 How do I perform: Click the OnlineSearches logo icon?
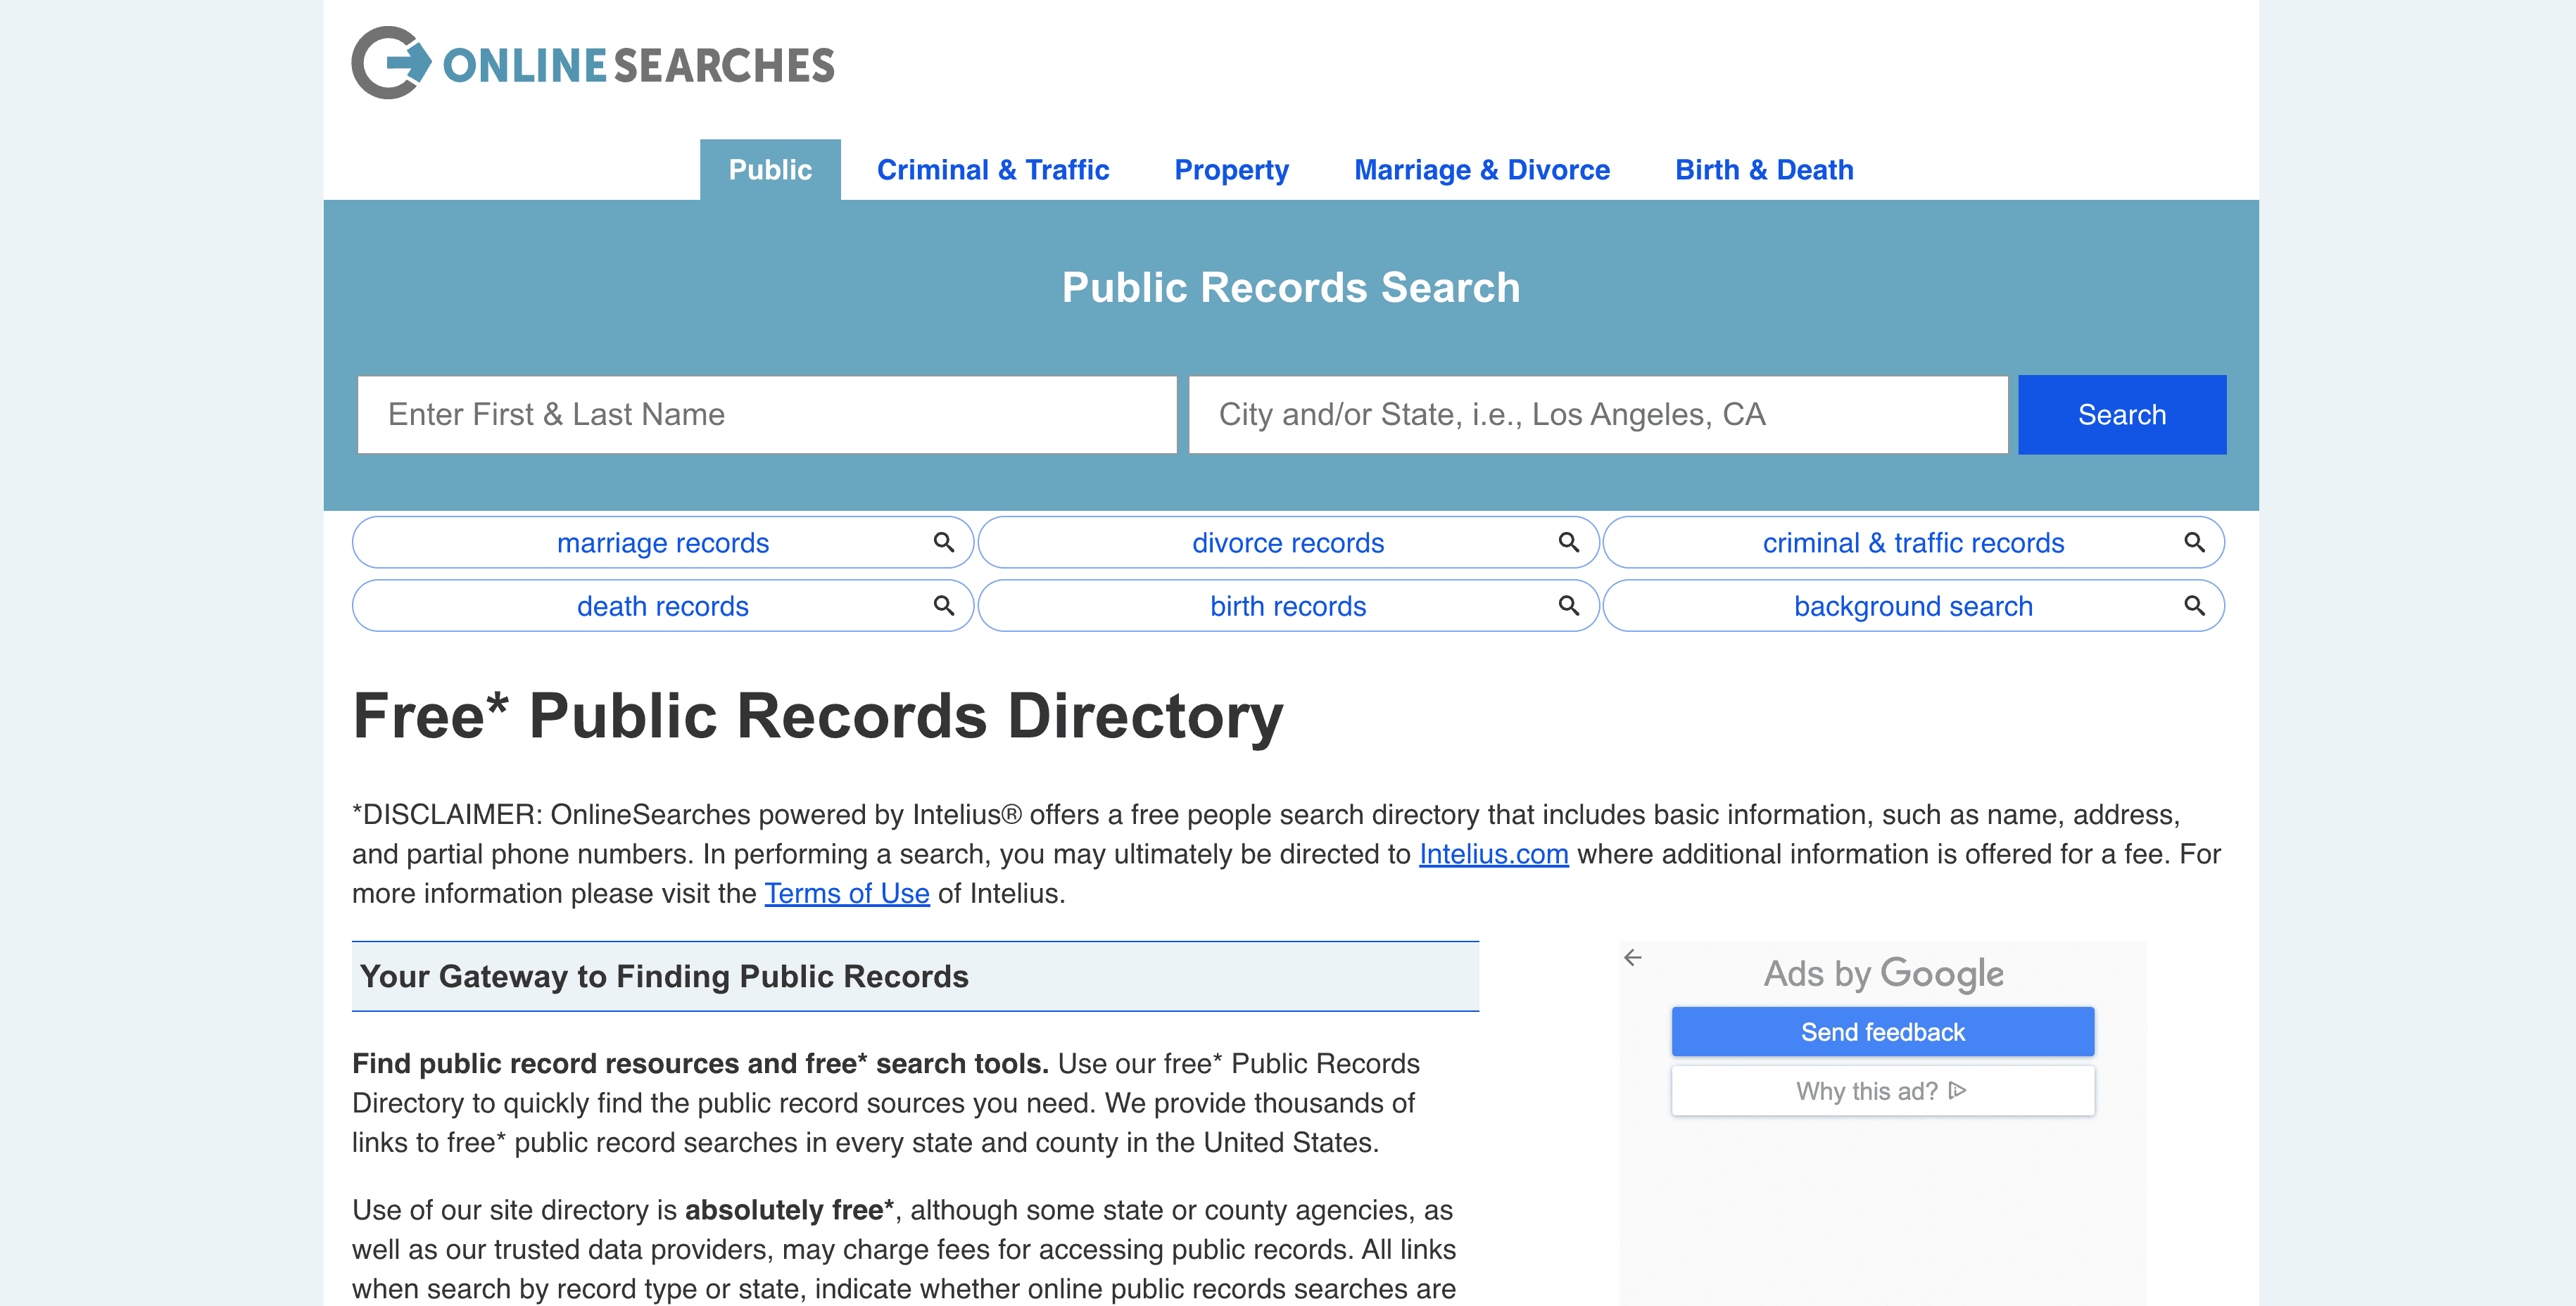[x=391, y=63]
